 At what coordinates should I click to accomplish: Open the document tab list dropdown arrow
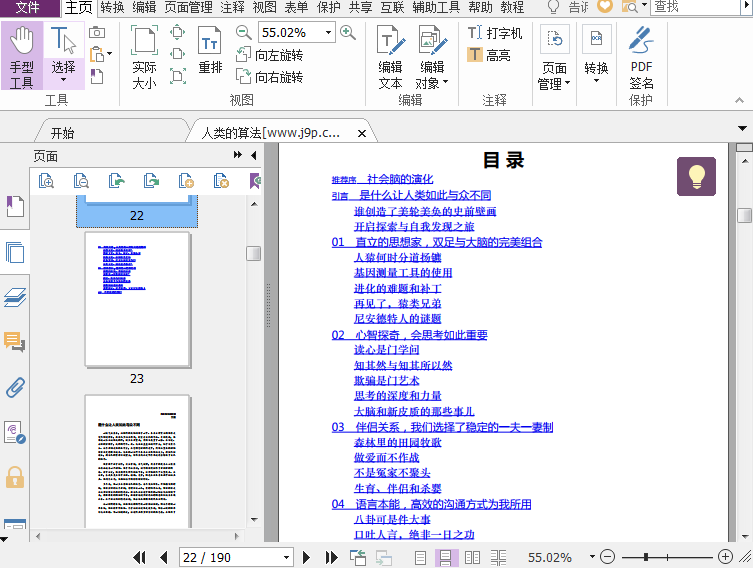tap(742, 128)
